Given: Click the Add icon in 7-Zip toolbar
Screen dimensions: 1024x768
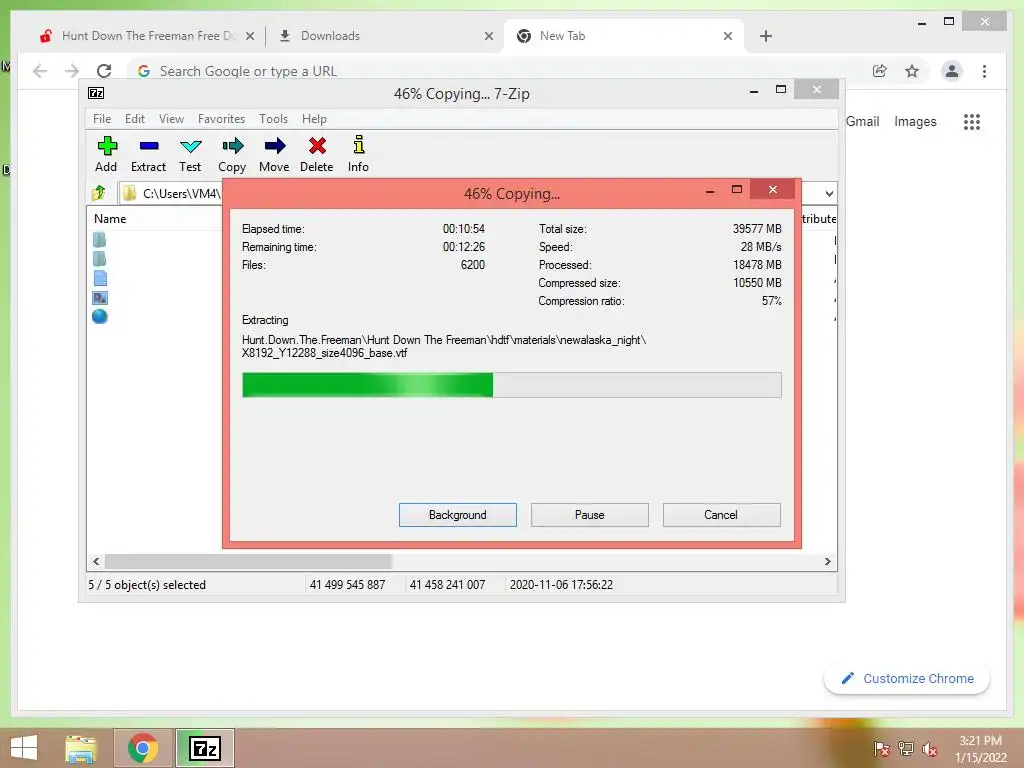Looking at the screenshot, I should click(x=106, y=146).
